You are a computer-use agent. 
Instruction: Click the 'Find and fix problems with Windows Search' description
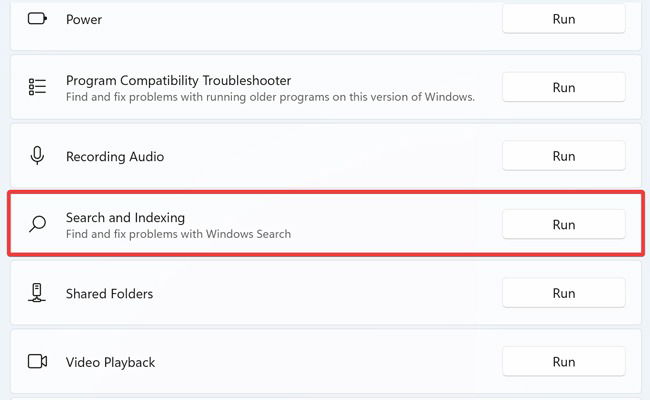click(178, 234)
